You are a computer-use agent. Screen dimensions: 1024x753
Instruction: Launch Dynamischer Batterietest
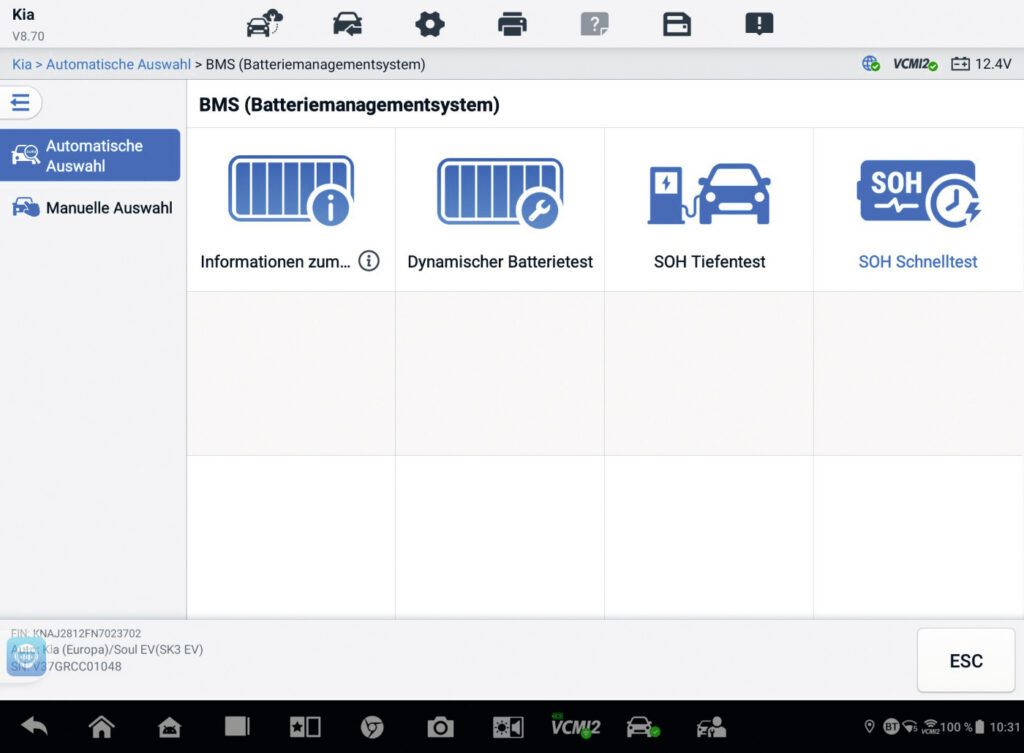[500, 211]
